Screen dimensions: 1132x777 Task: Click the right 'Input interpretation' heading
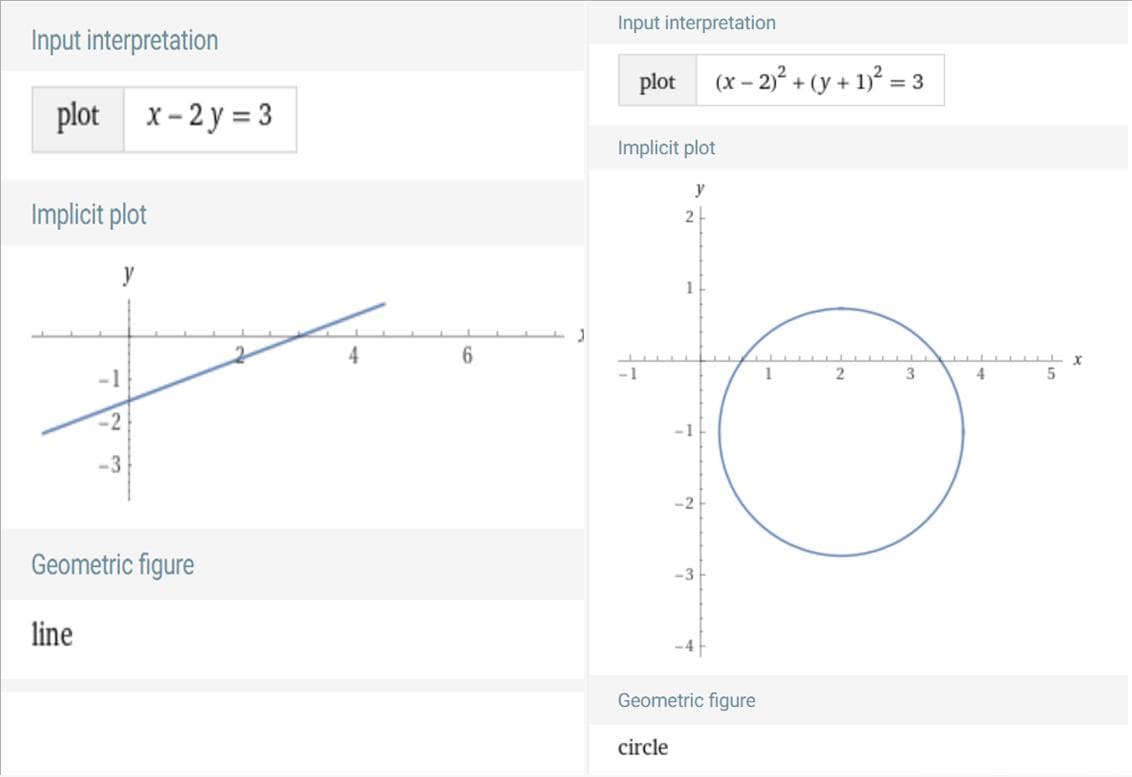[x=697, y=23]
